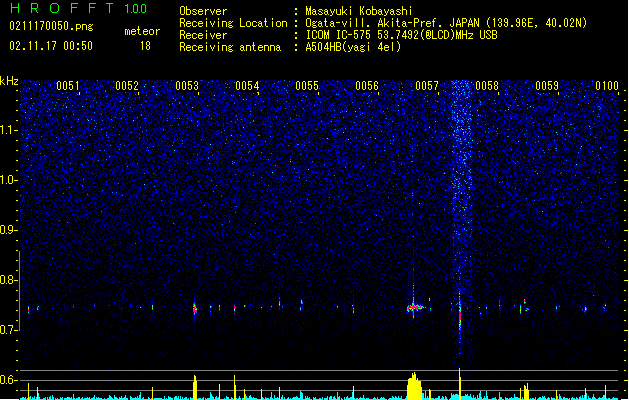
Task: Click the red echo streak below 0058 burst
Action: point(460,318)
